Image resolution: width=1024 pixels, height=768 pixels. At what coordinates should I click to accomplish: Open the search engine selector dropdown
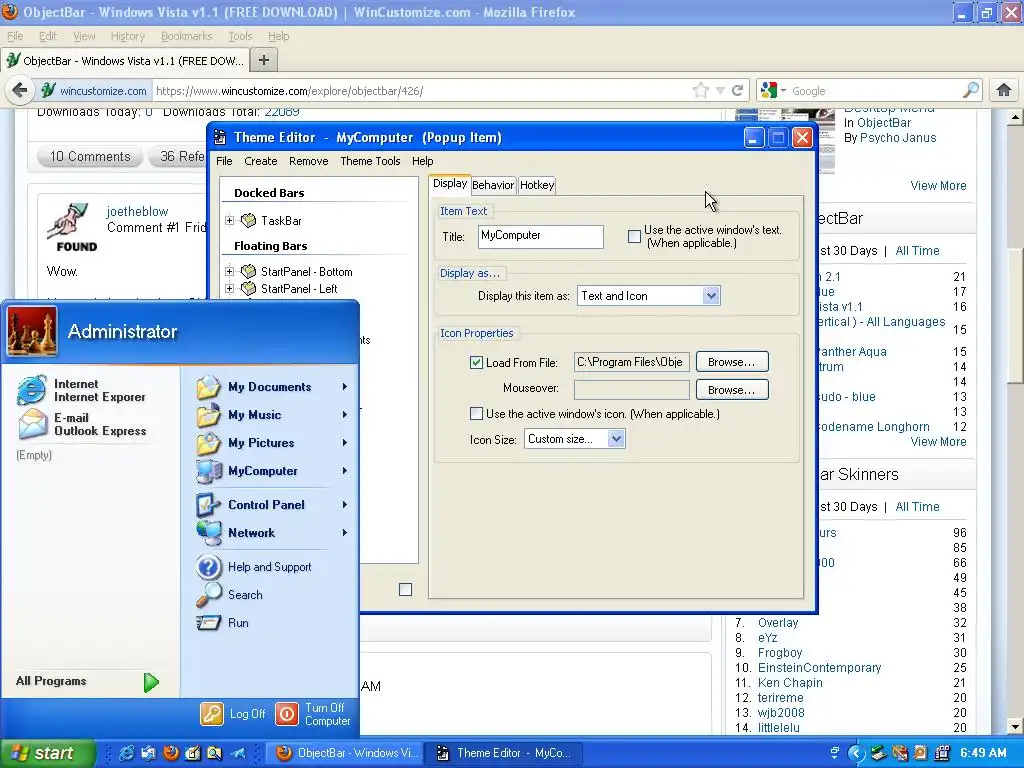(775, 91)
